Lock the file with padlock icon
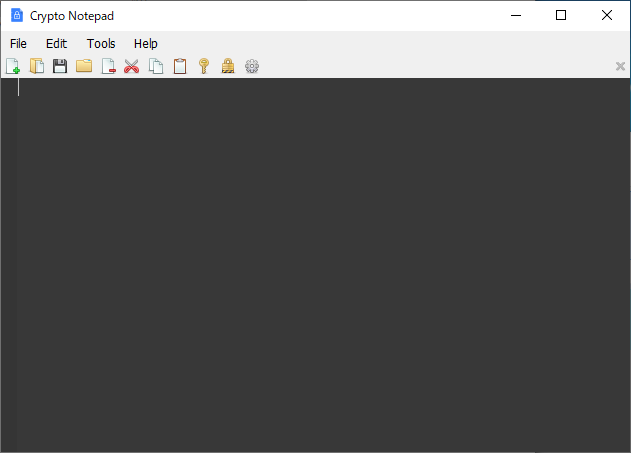The image size is (631, 453). pyautogui.click(x=228, y=66)
